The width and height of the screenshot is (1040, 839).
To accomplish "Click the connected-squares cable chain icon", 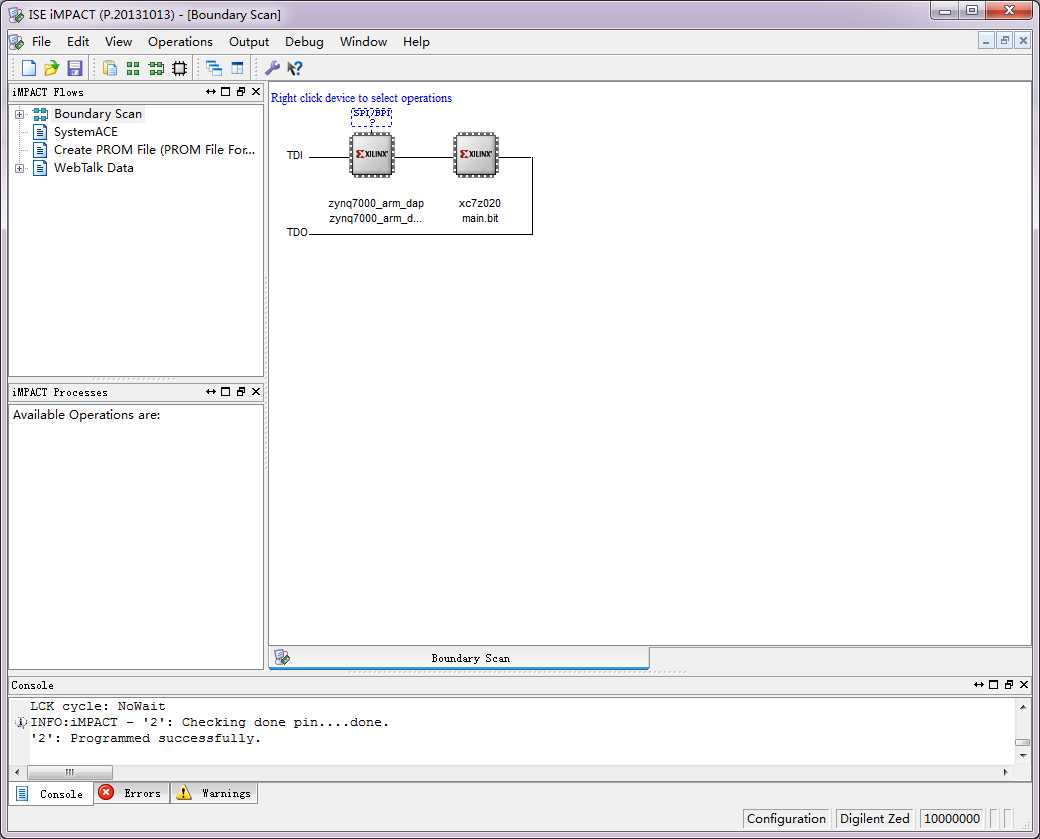I will click(157, 68).
